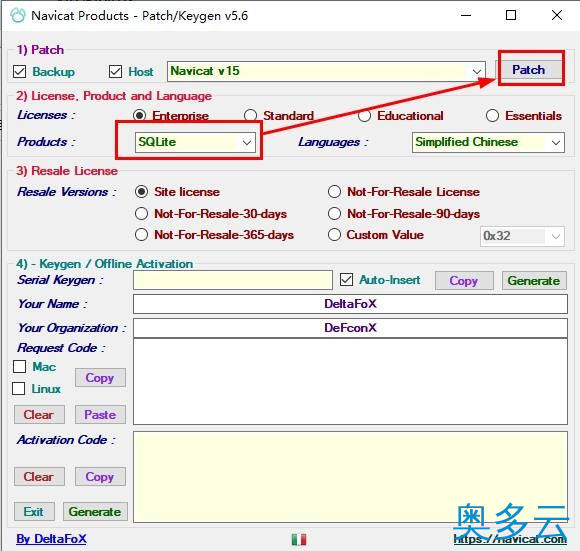This screenshot has height=551, width=580.
Task: Select Not-For-Resale-90-days option
Action: [334, 213]
